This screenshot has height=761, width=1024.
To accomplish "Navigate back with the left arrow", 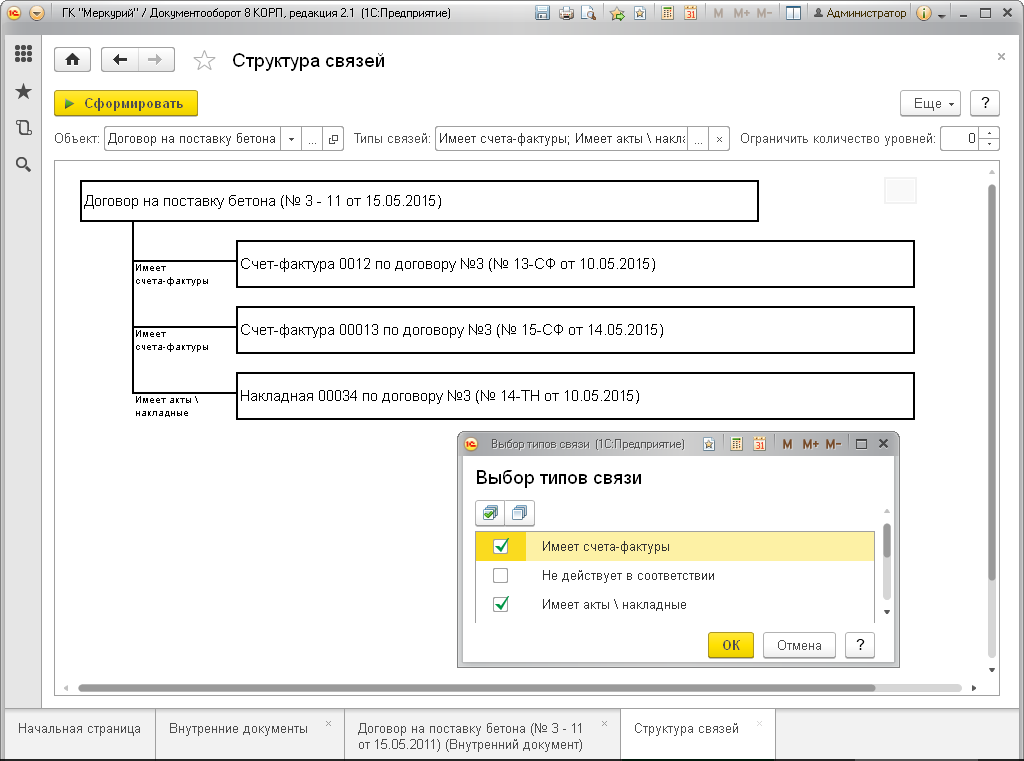I will [x=120, y=60].
